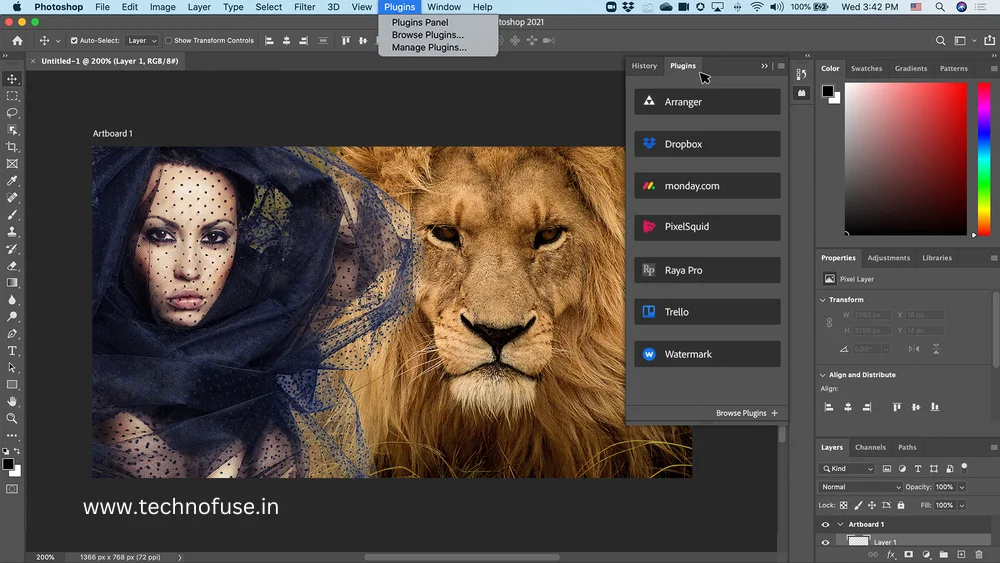
Task: Collapse the Artboard 1 layer group
Action: [x=841, y=524]
